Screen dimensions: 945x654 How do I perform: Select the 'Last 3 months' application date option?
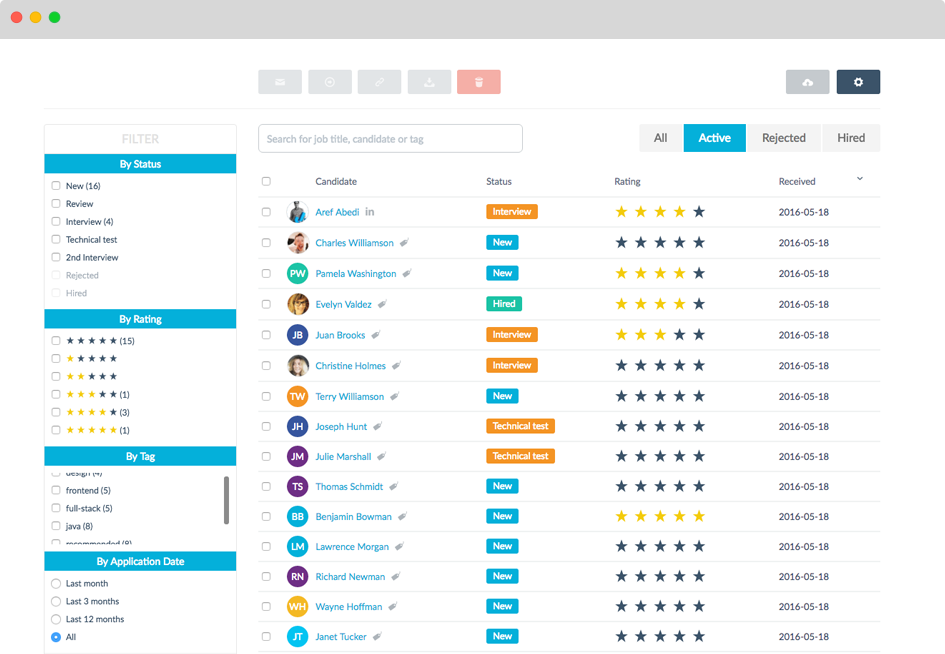(57, 601)
